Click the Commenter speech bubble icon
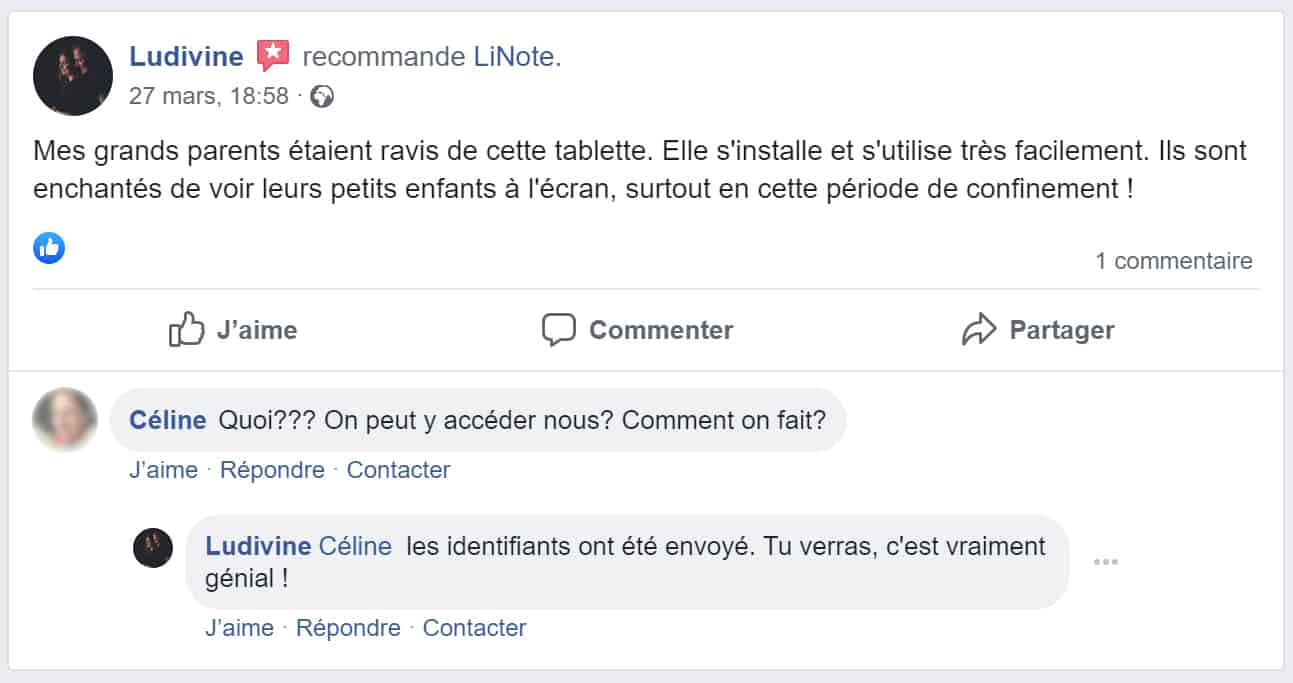The image size is (1293, 683). [558, 328]
